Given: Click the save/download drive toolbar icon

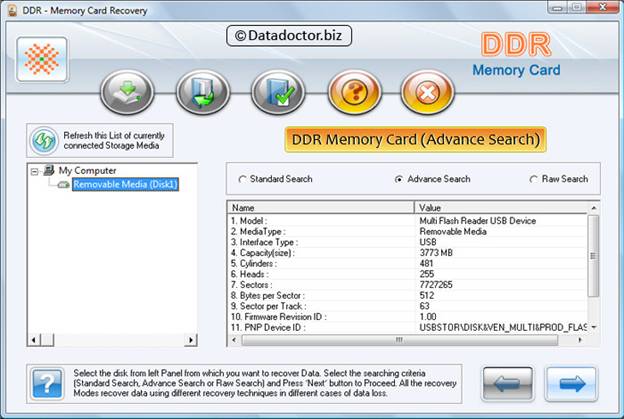Looking at the screenshot, I should (x=127, y=92).
